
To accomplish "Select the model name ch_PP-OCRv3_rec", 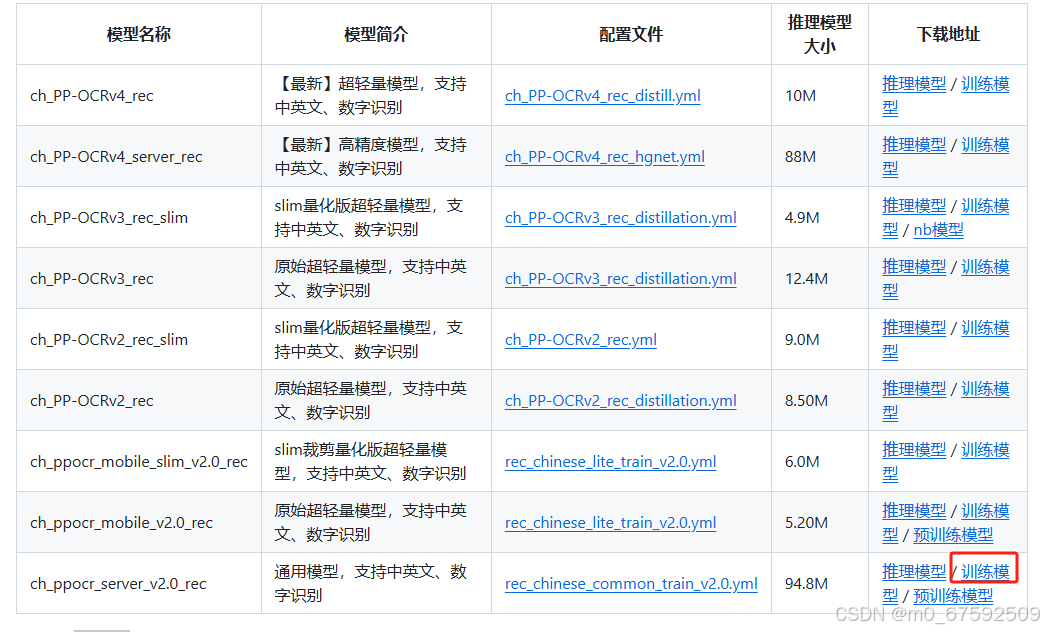I will pos(92,279).
